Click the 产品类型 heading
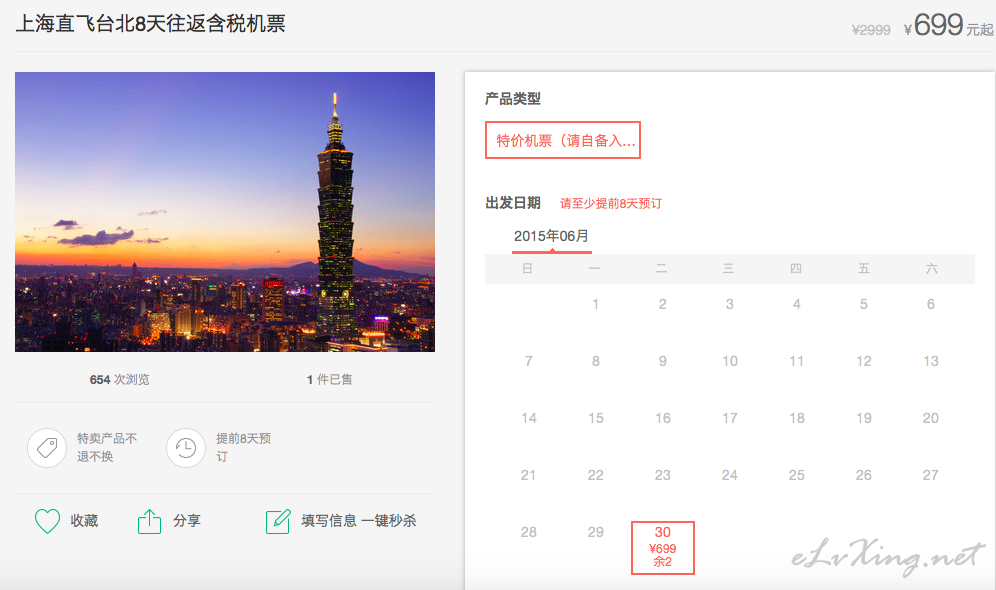This screenshot has width=996, height=590. click(513, 98)
